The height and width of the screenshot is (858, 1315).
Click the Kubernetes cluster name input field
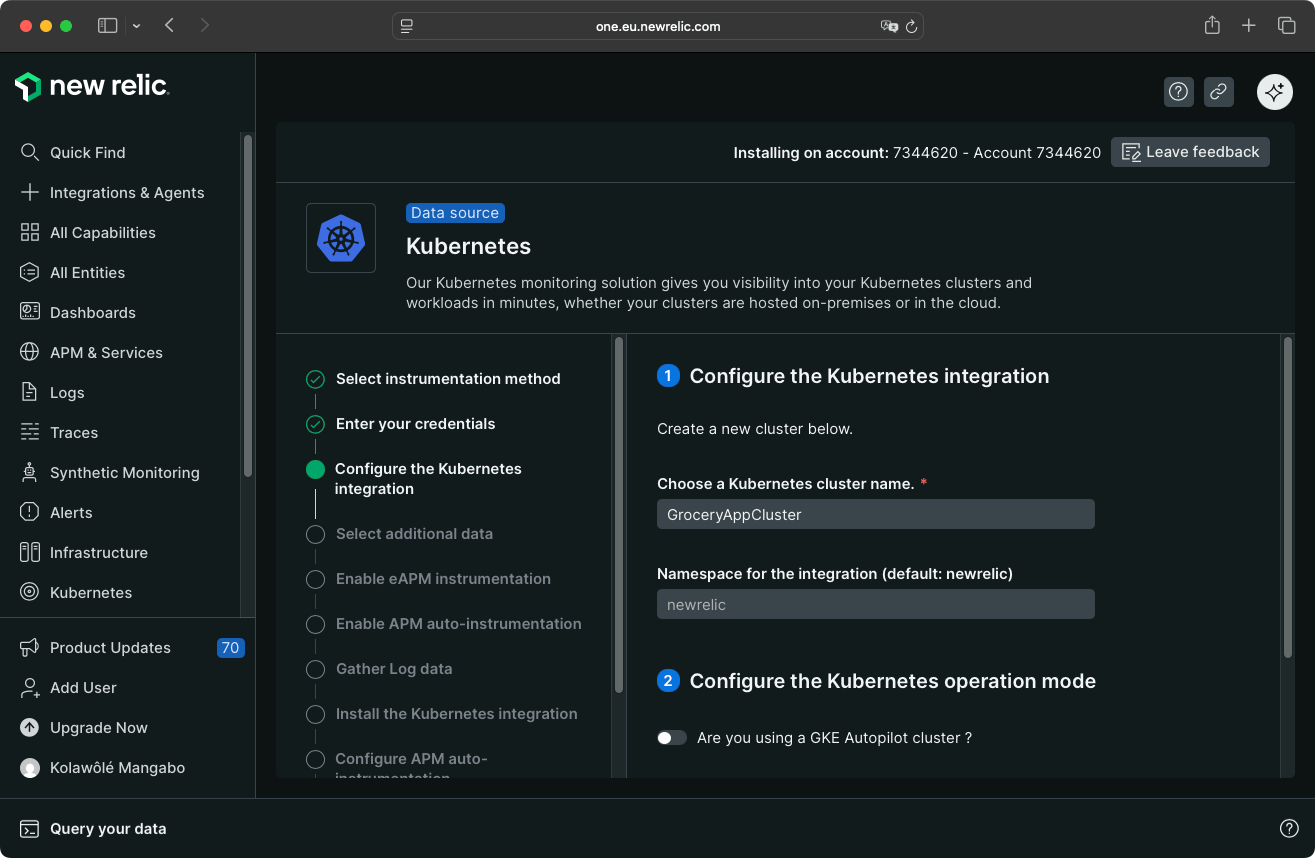(875, 514)
